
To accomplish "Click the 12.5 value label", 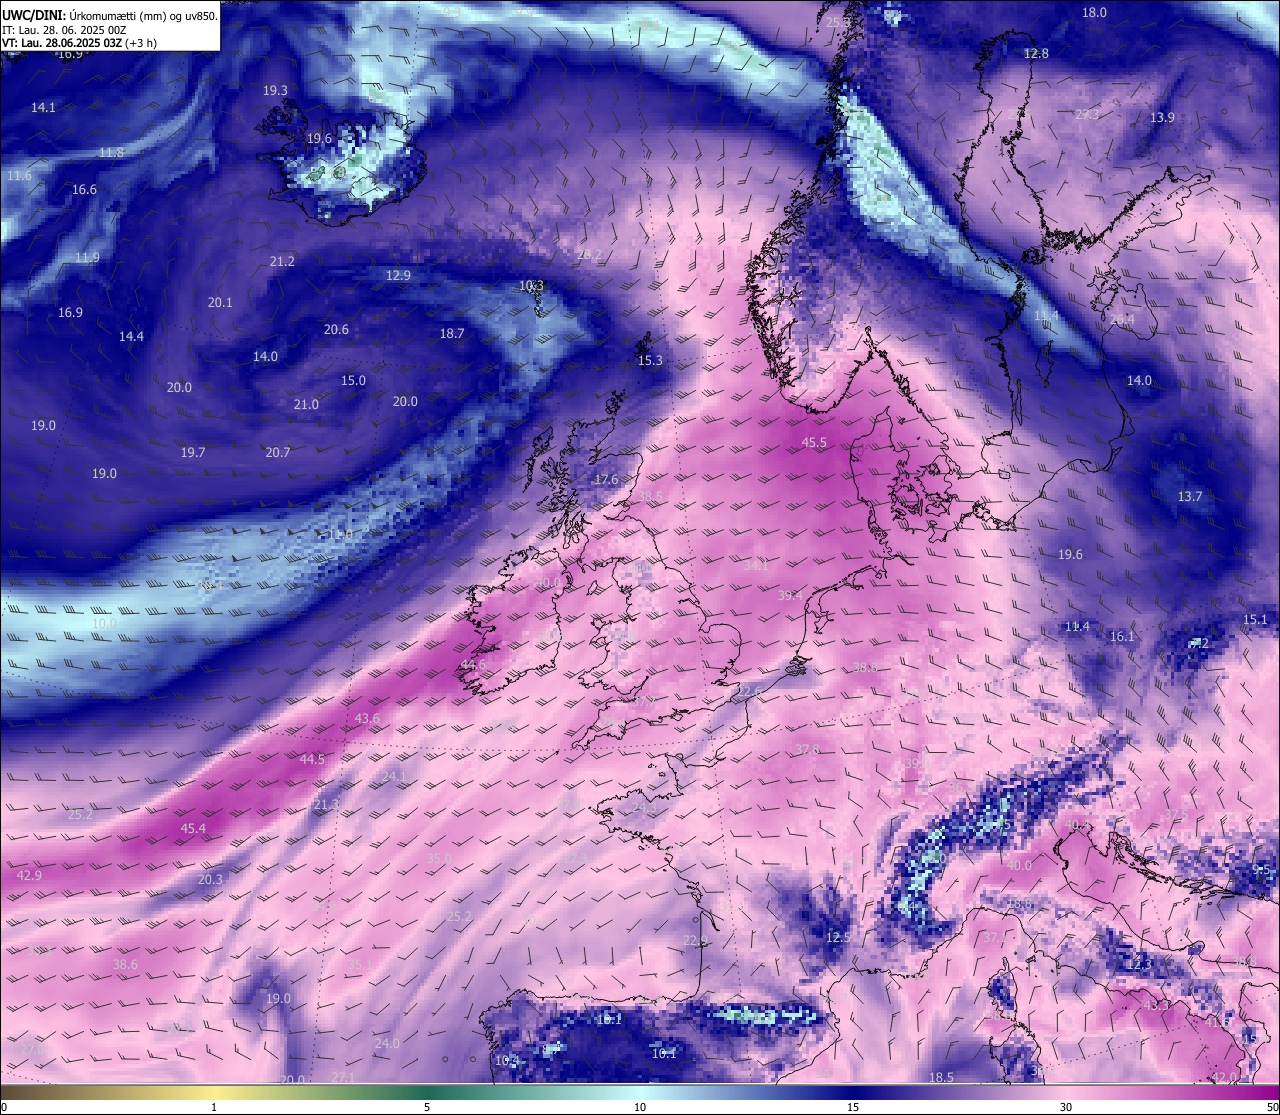I will coord(838,937).
